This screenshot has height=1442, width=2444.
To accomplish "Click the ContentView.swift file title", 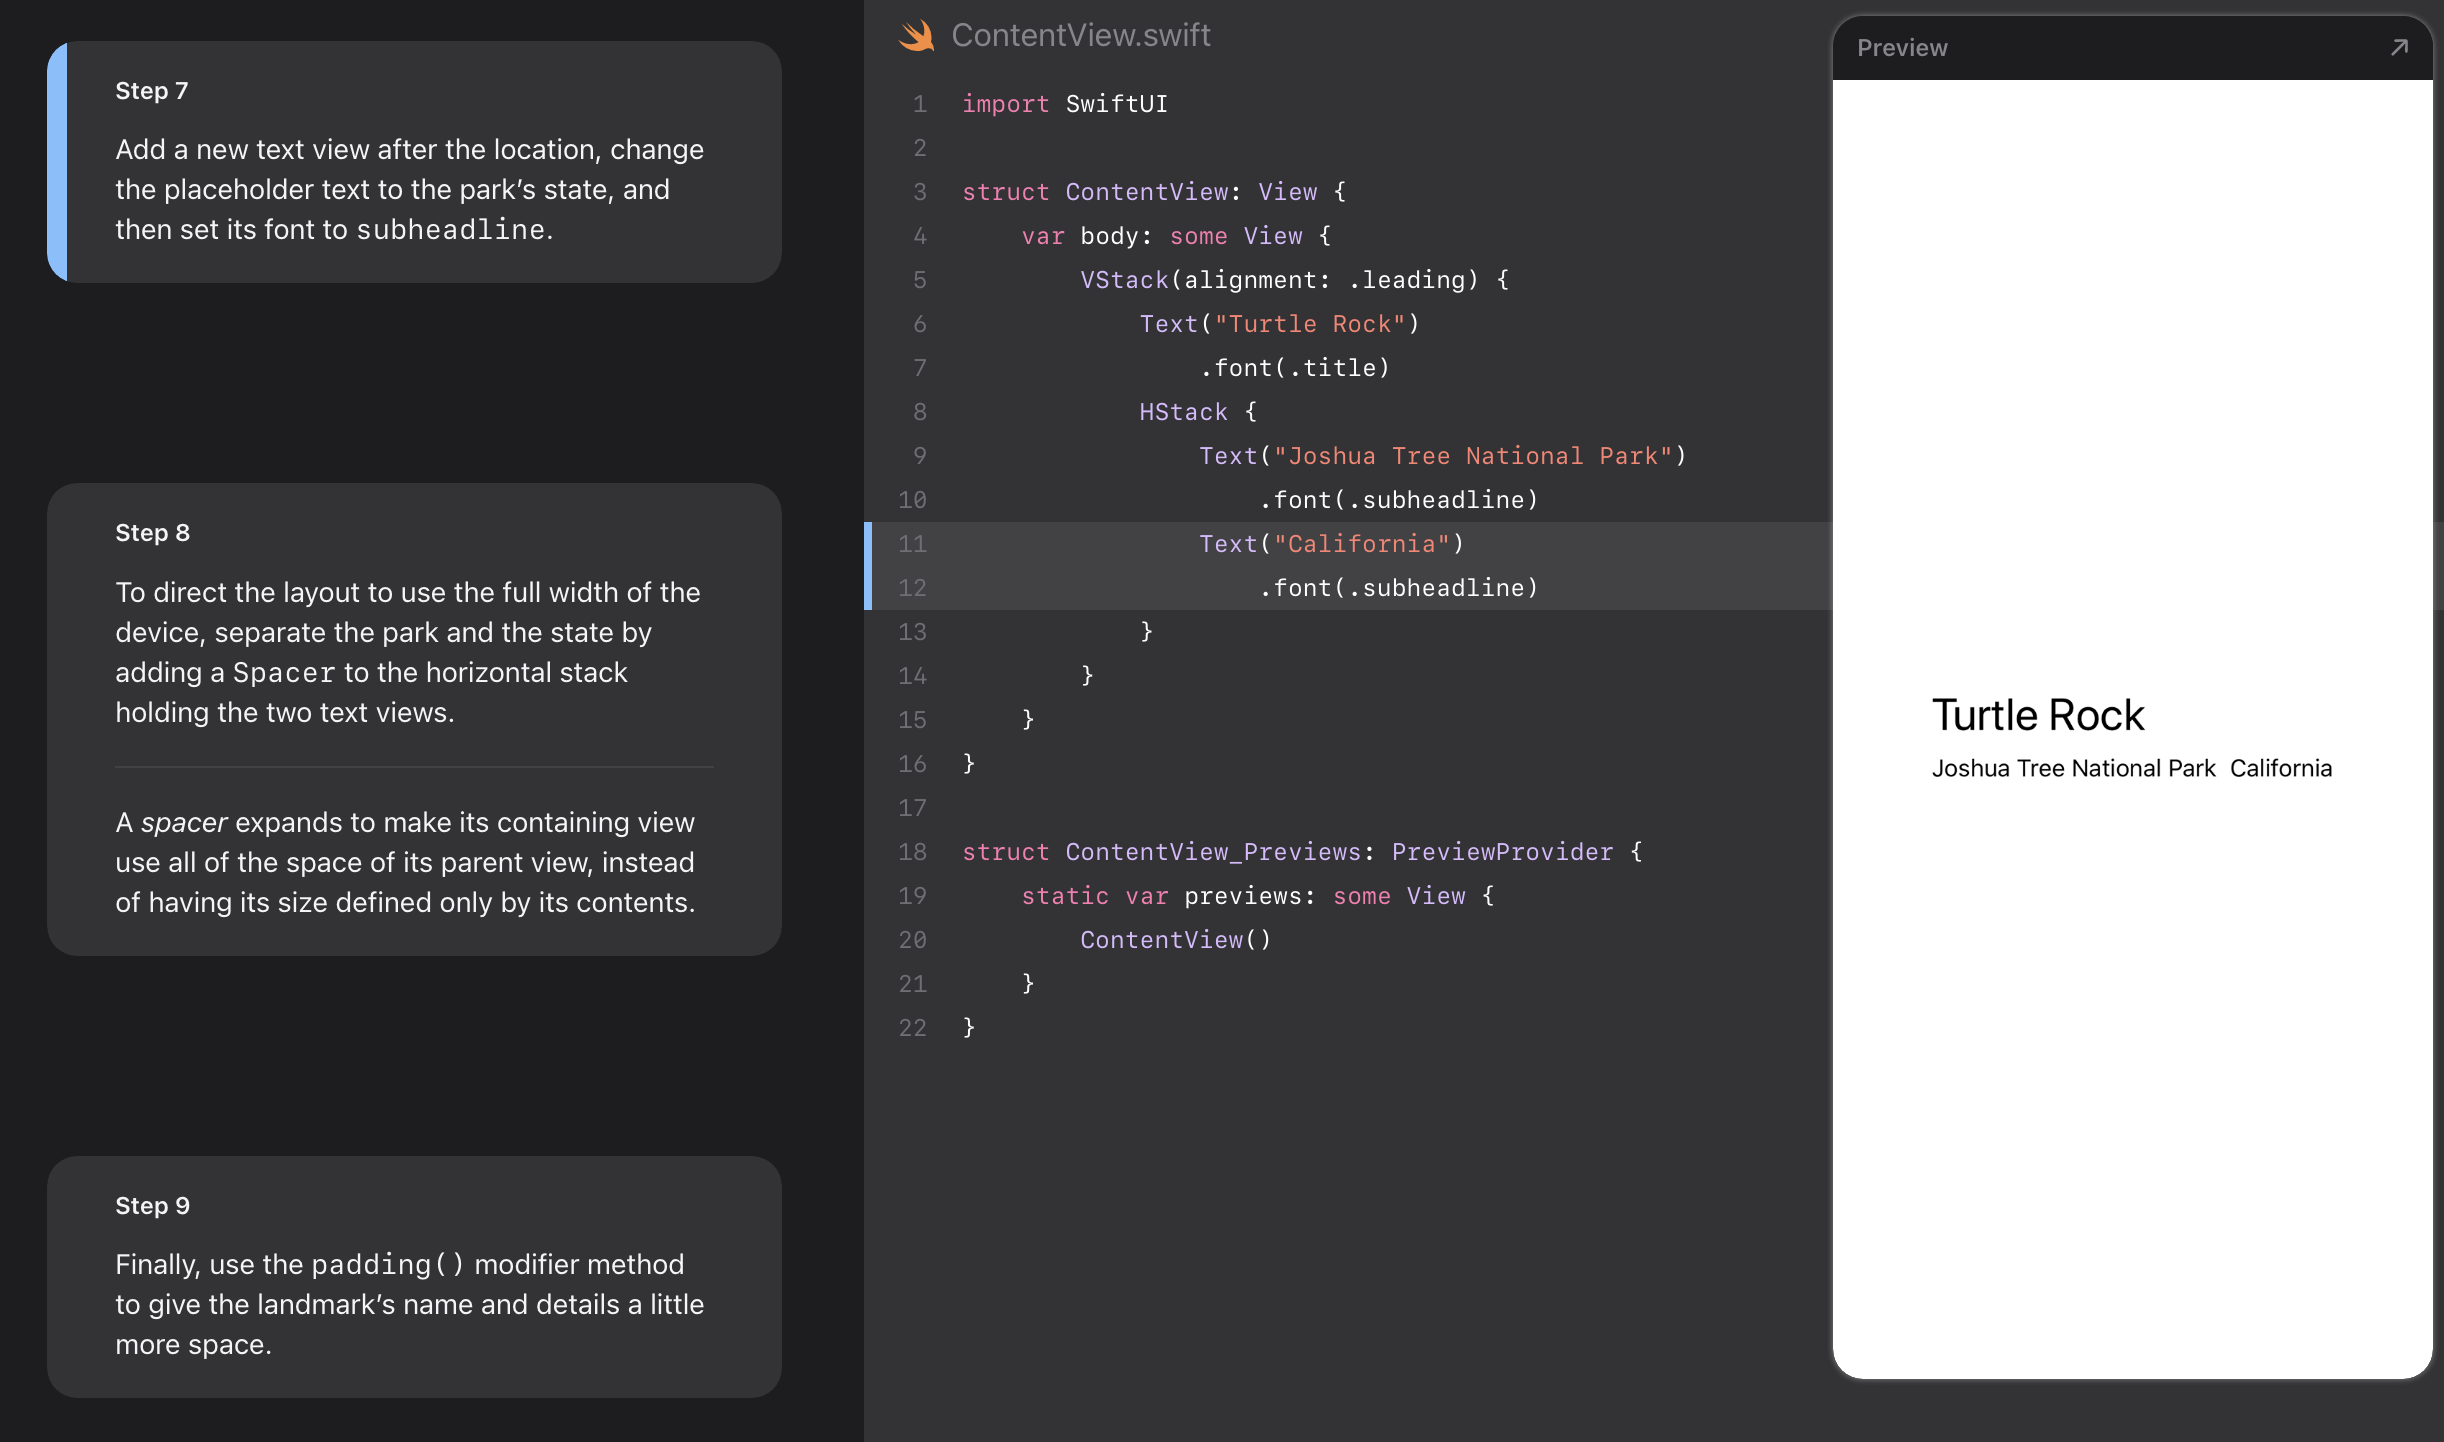I will [1080, 36].
